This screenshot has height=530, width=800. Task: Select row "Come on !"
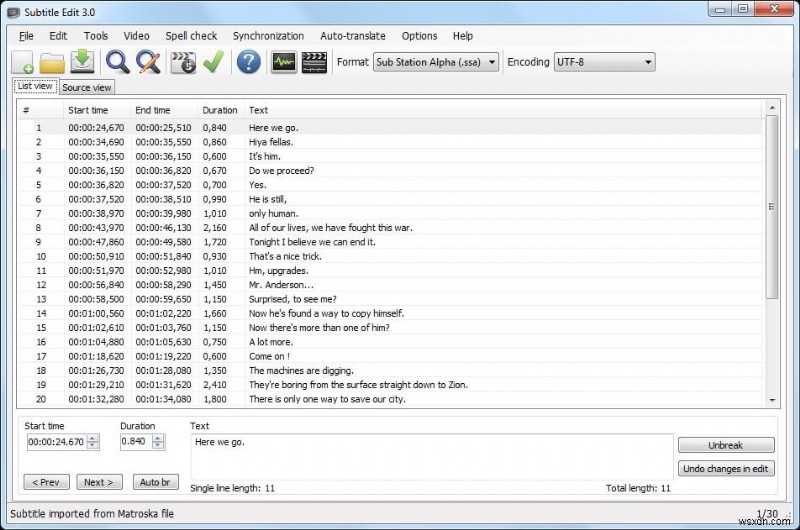click(390, 356)
